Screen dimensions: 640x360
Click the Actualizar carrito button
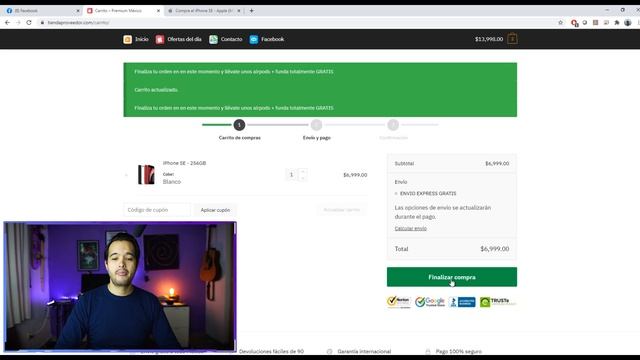342,210
